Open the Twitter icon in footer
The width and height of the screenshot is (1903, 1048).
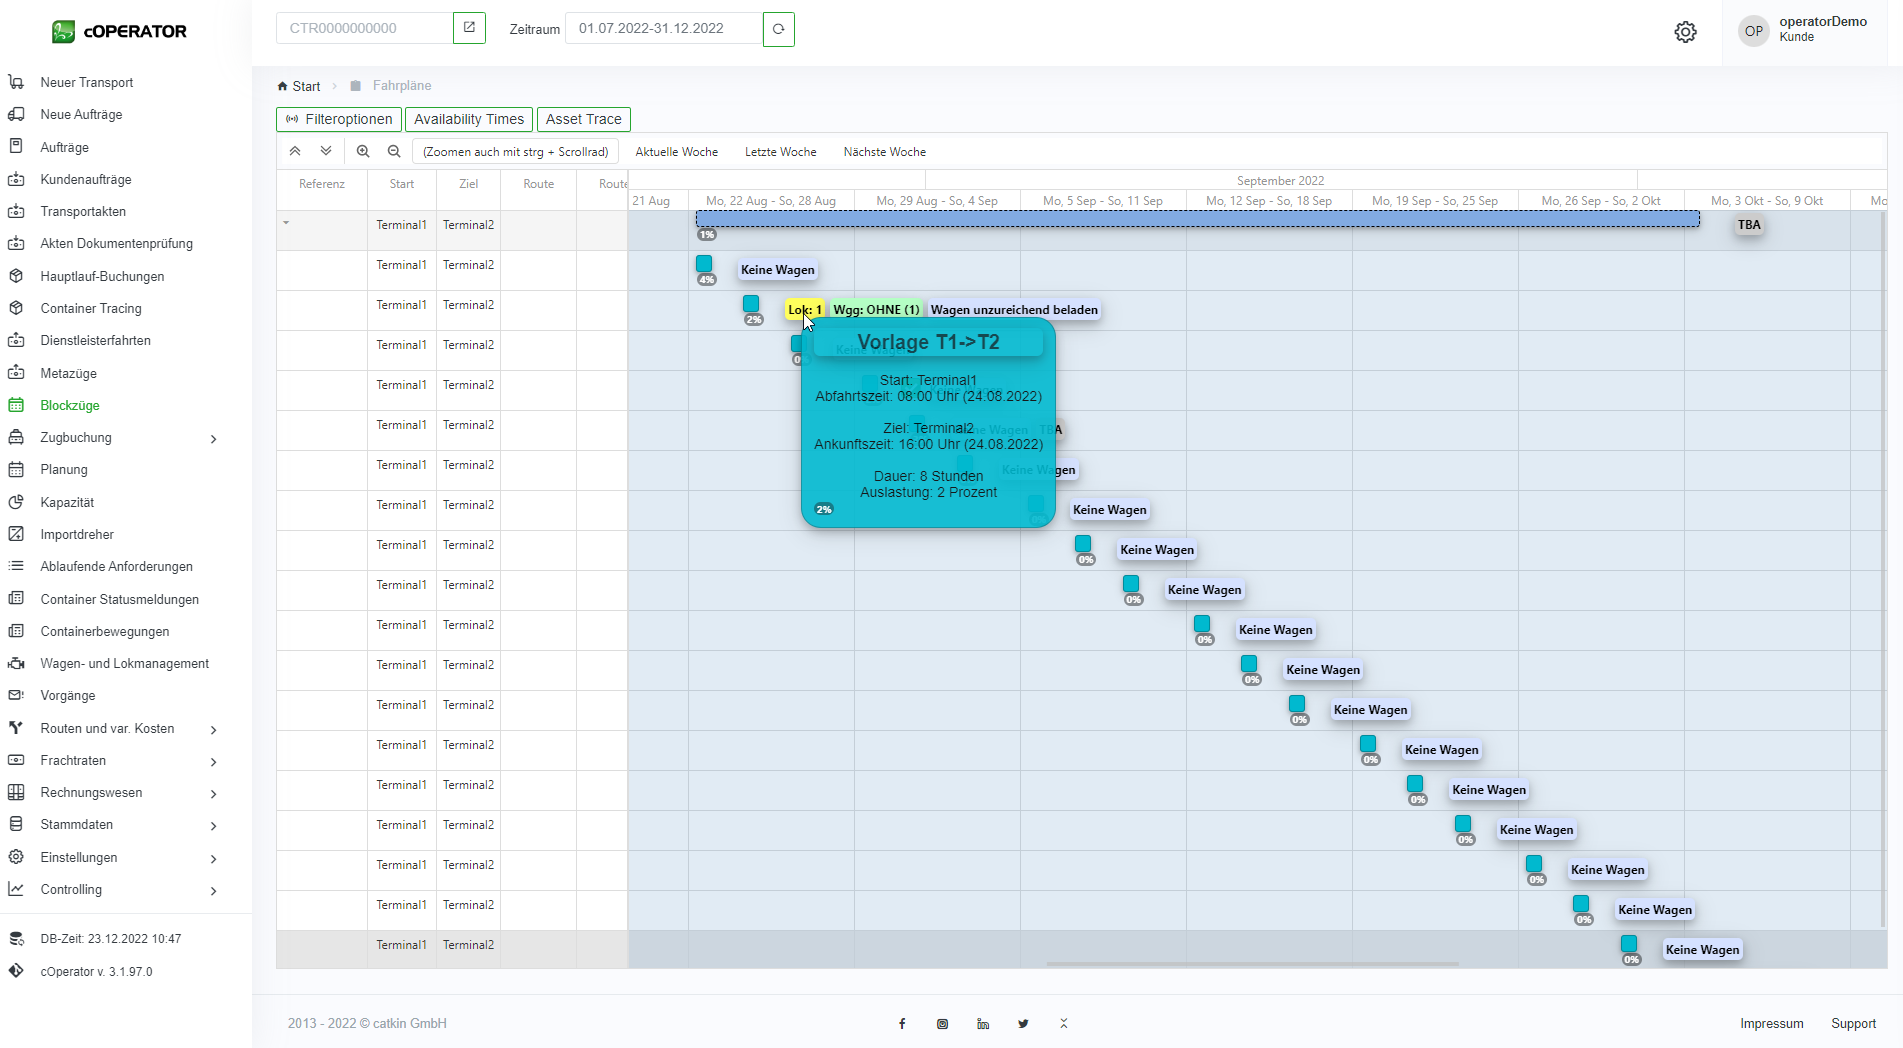click(1023, 1024)
